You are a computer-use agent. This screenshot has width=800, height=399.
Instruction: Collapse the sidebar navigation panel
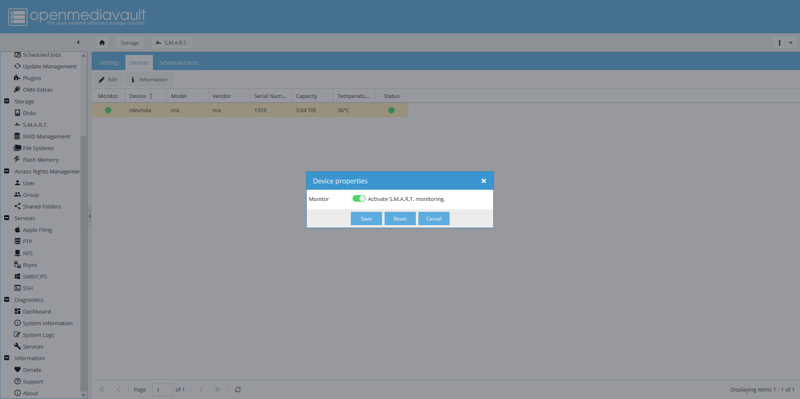[x=78, y=42]
